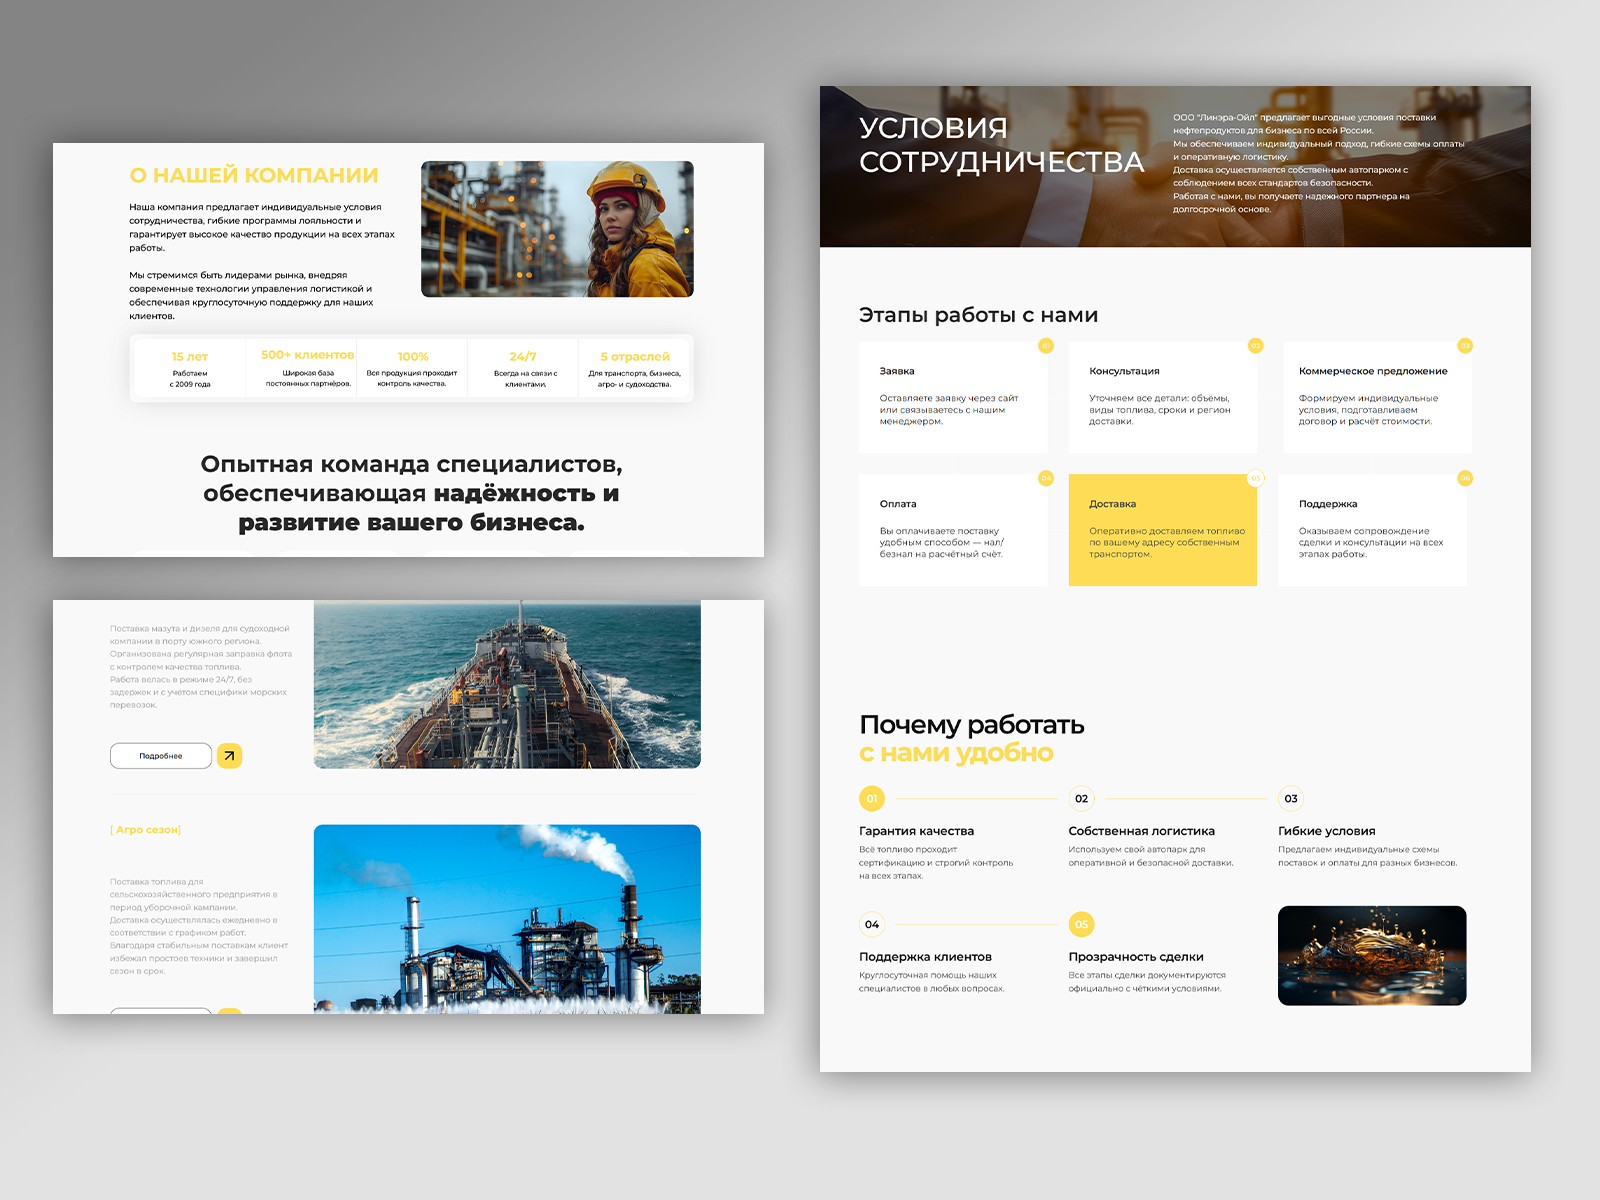Click the '15 лет' statistic
Image resolution: width=1600 pixels, height=1200 pixels.
coord(190,357)
